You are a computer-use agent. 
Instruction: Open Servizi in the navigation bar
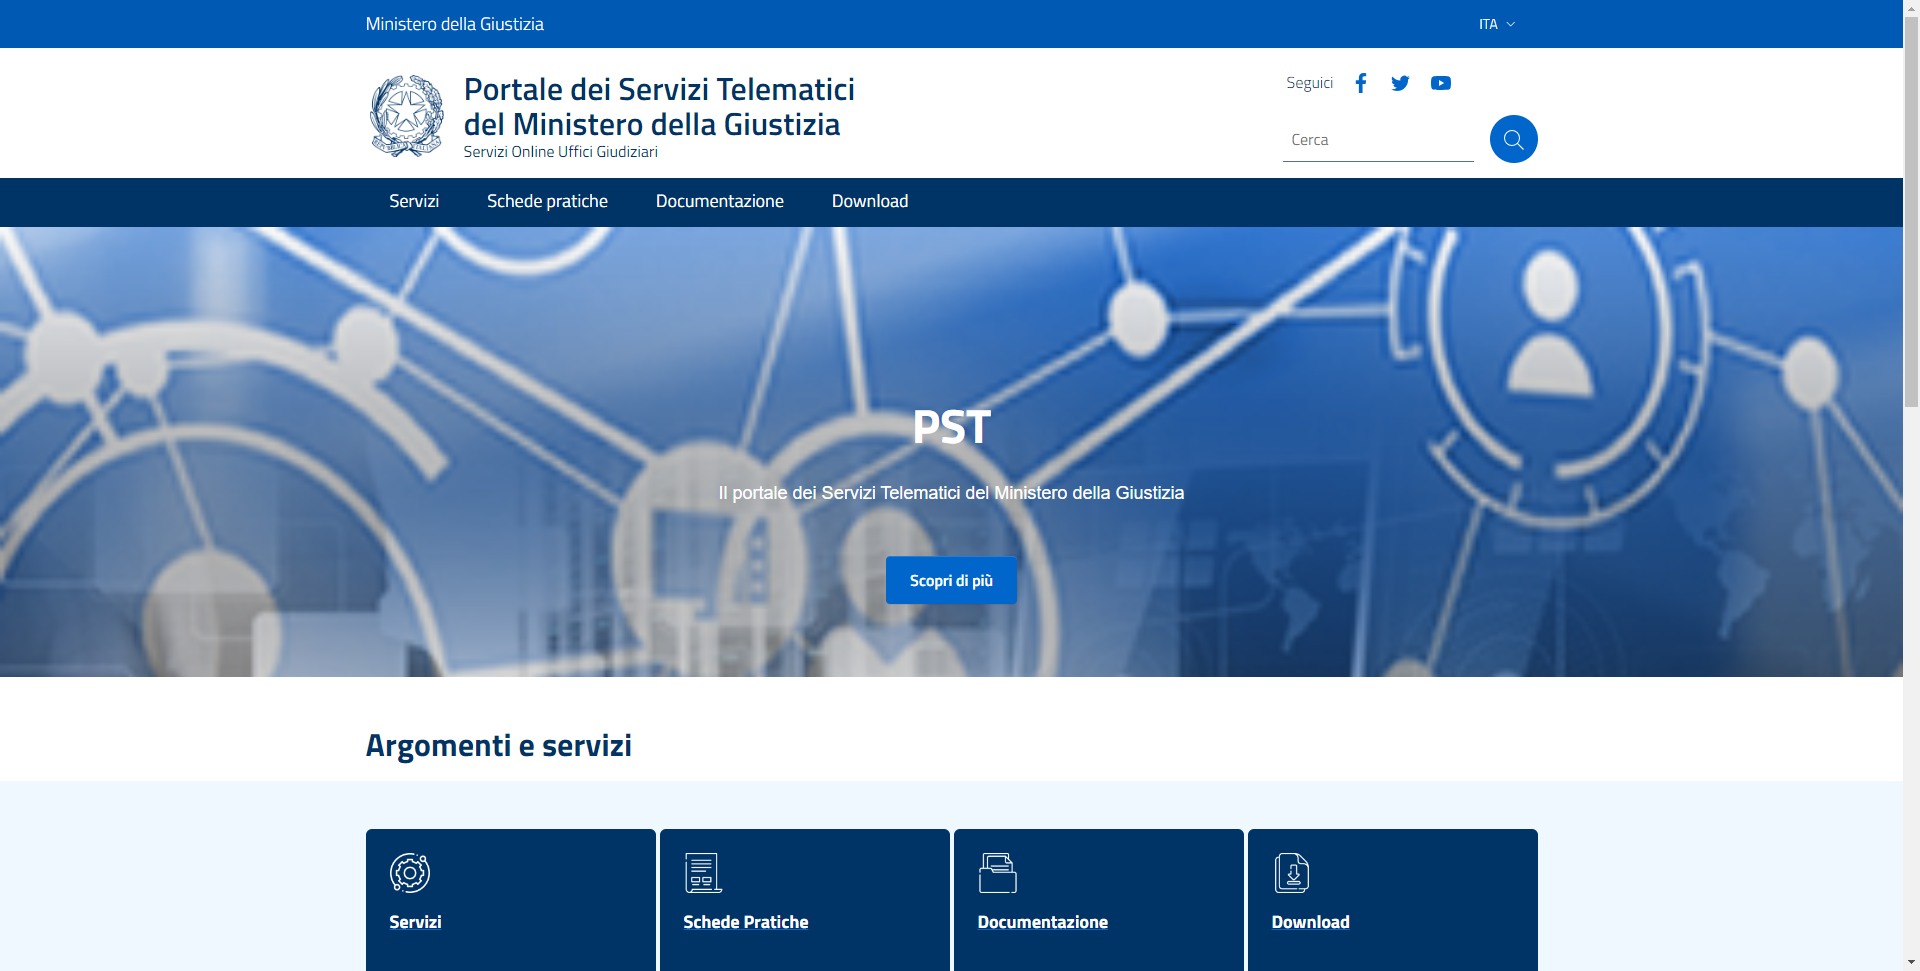(x=414, y=201)
